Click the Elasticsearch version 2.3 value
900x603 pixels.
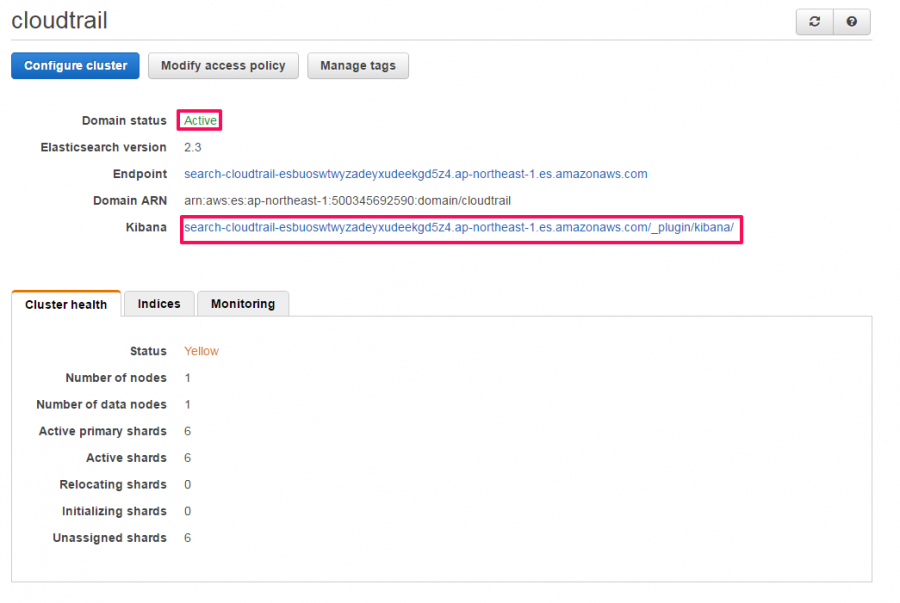(192, 147)
